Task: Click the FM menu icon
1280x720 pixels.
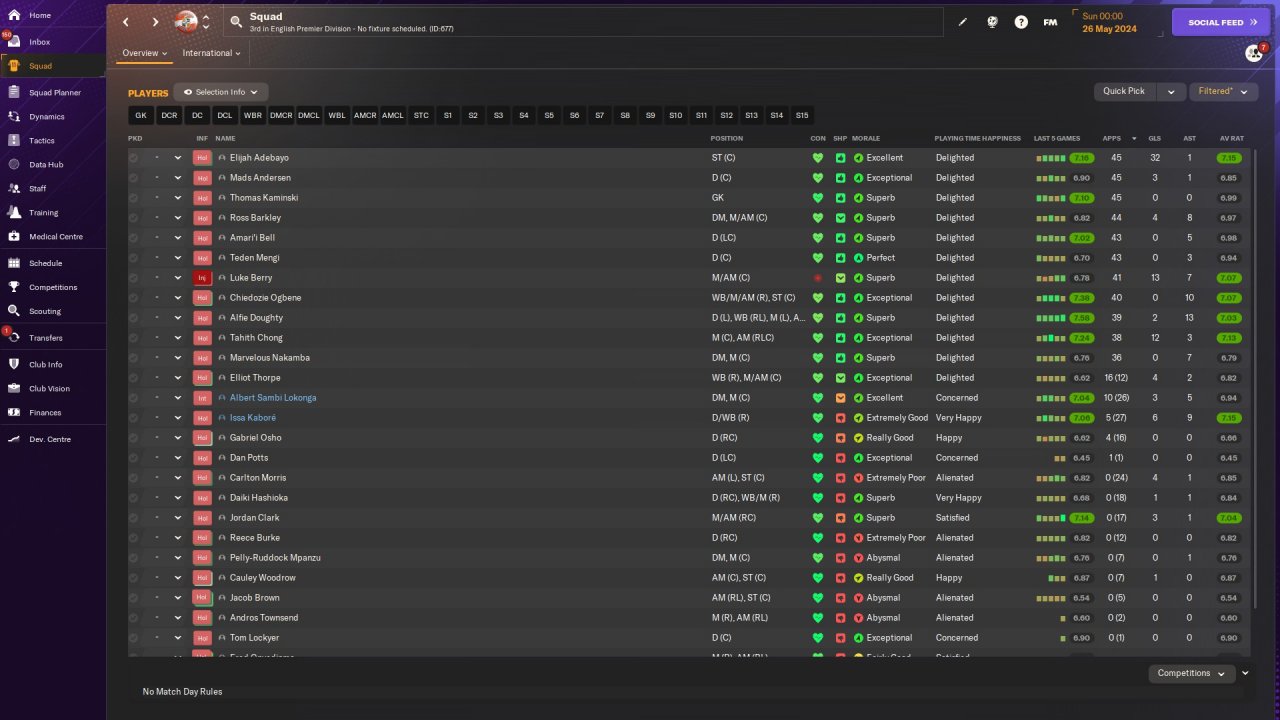Action: [1050, 22]
